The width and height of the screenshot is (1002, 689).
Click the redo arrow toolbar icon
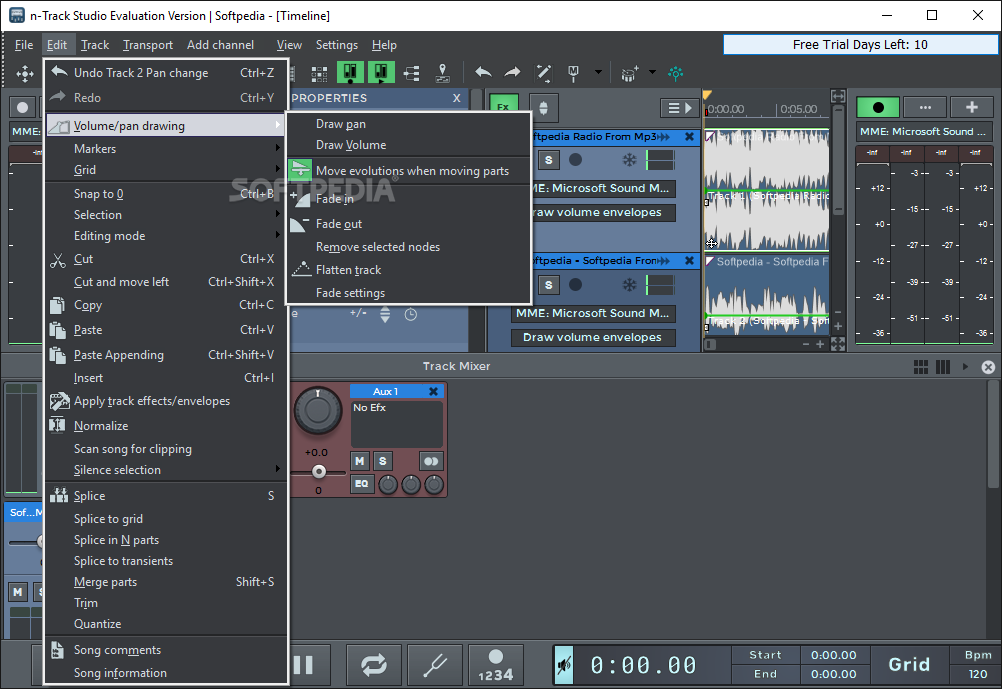(x=513, y=73)
